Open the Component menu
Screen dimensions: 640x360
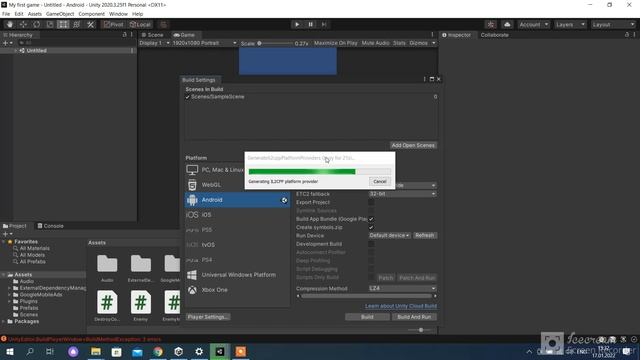pos(91,14)
